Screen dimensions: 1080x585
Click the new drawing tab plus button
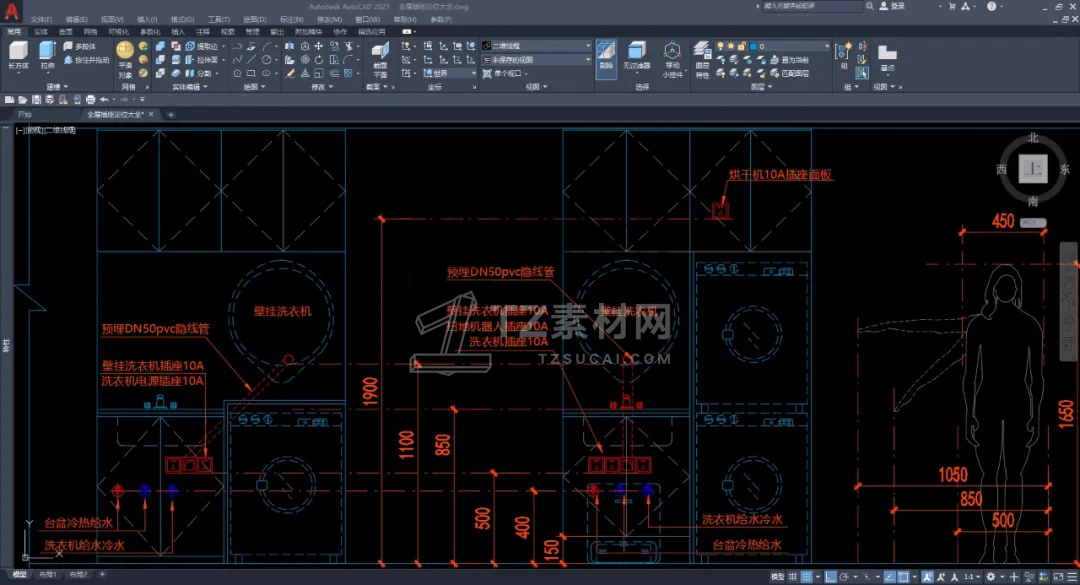point(171,114)
